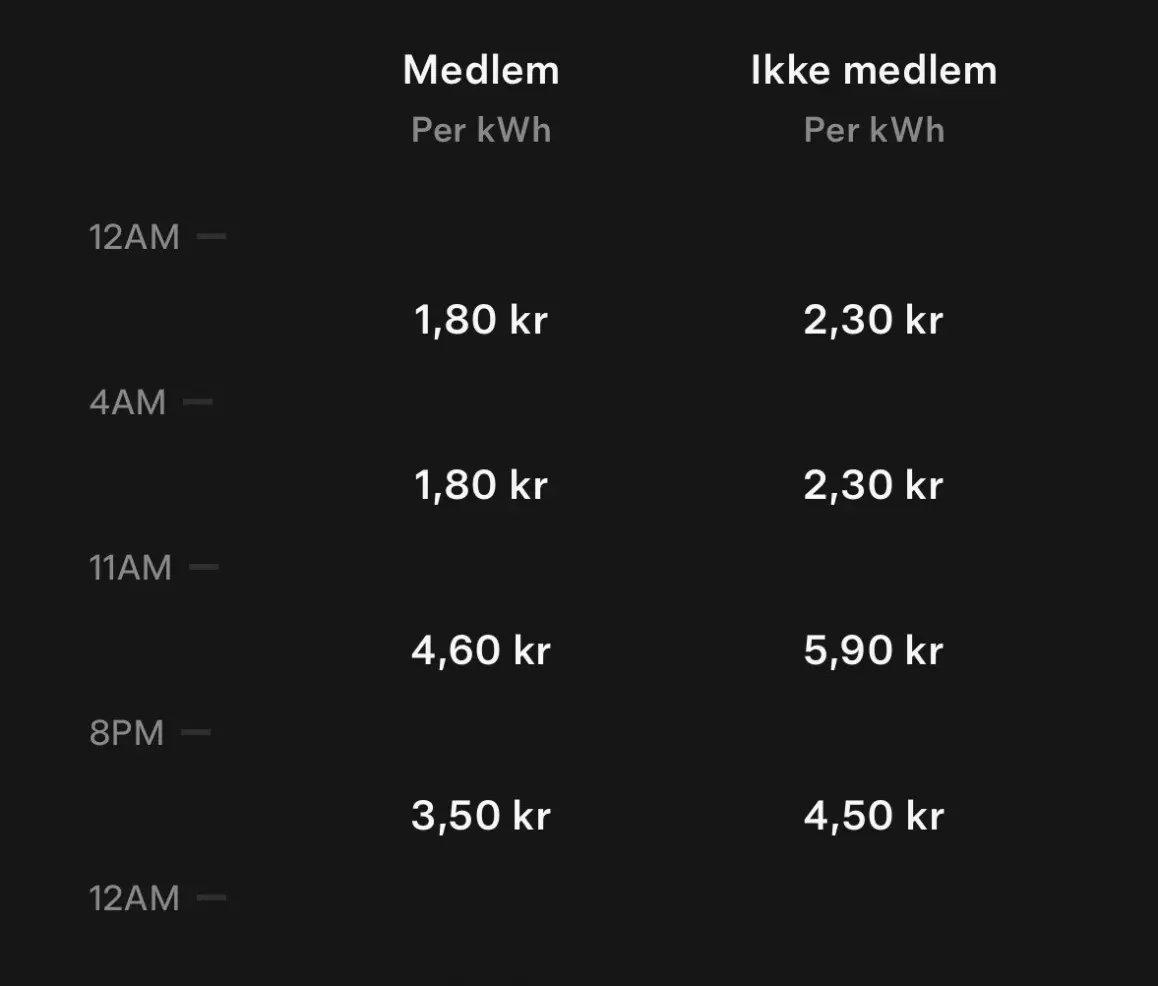Select the Medlem column header
1158x986 pixels.
(x=481, y=70)
